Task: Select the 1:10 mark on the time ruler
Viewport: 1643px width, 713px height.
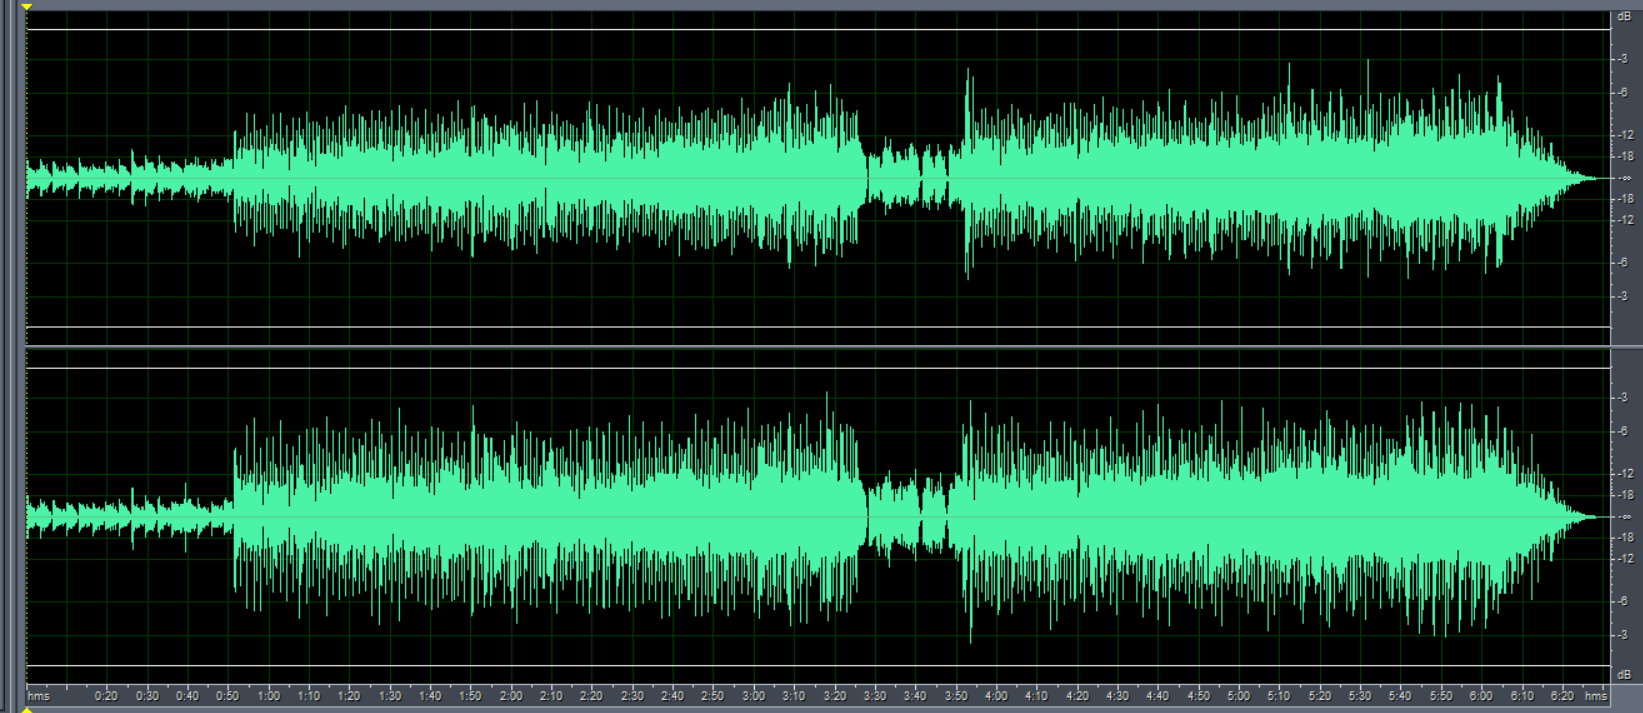Action: 309,696
